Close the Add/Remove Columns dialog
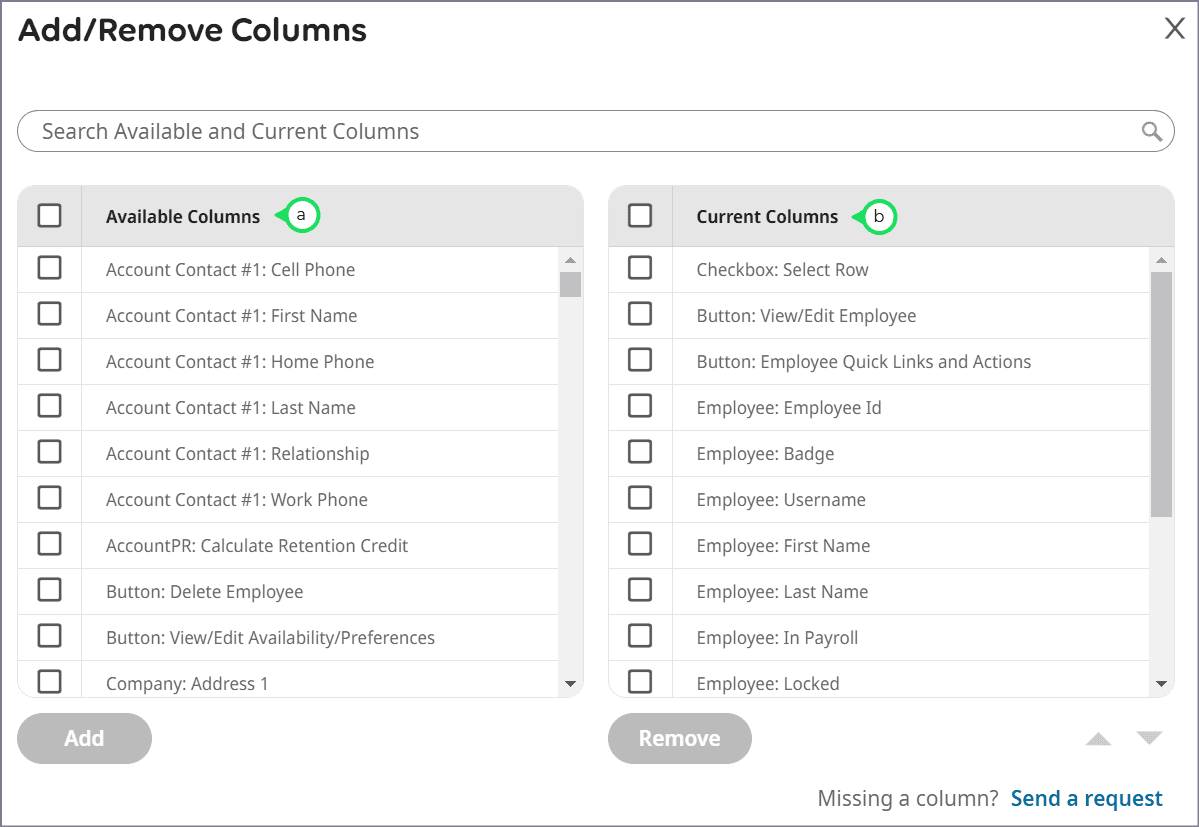This screenshot has width=1199, height=827. [x=1175, y=29]
